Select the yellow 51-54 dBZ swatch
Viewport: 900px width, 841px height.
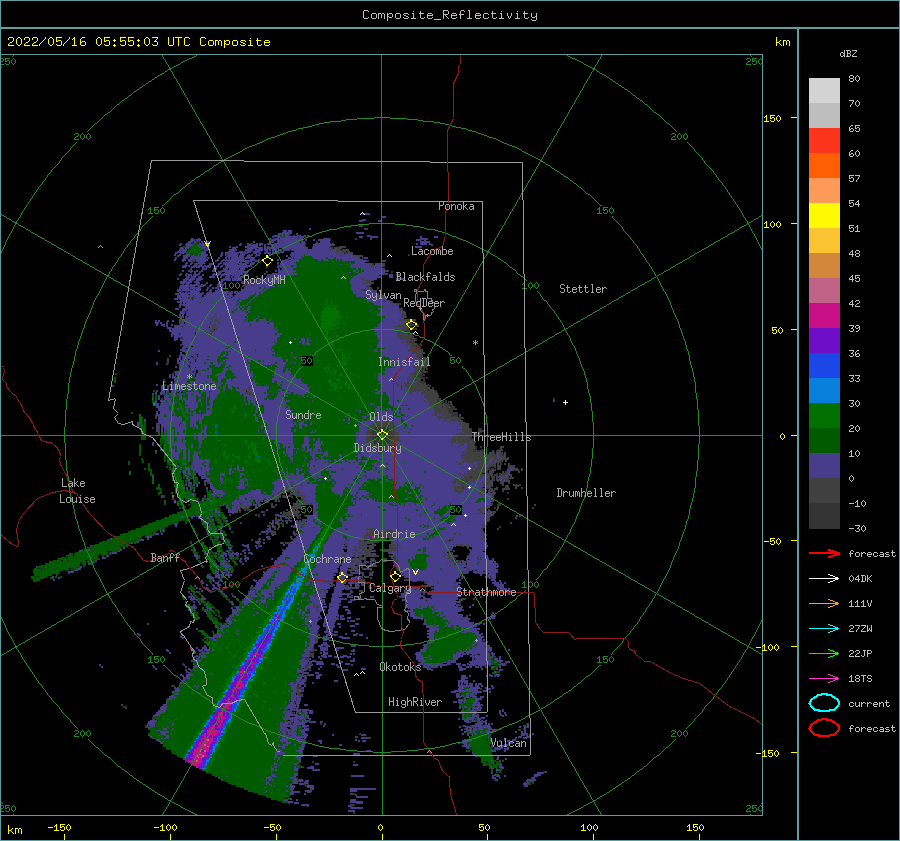tap(824, 216)
